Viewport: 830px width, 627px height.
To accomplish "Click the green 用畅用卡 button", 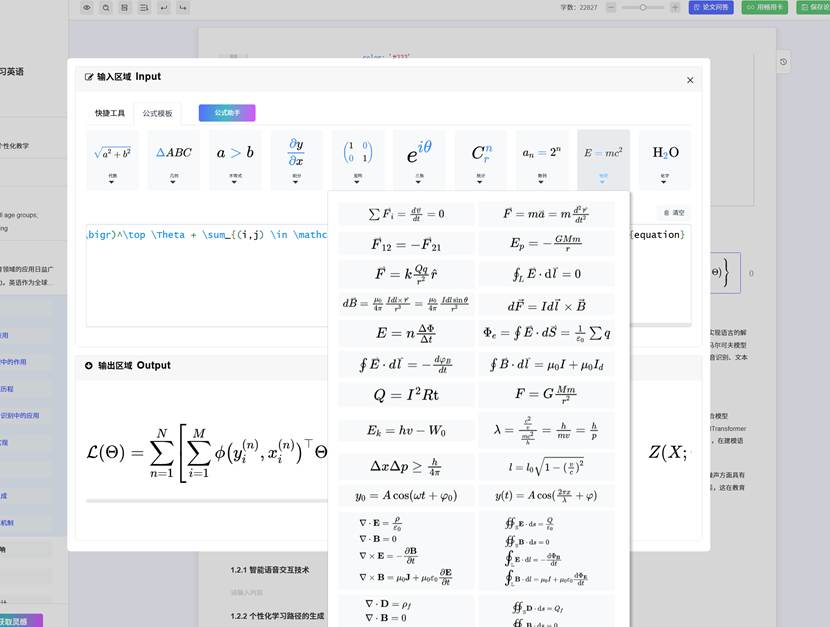I will pyautogui.click(x=764, y=7).
